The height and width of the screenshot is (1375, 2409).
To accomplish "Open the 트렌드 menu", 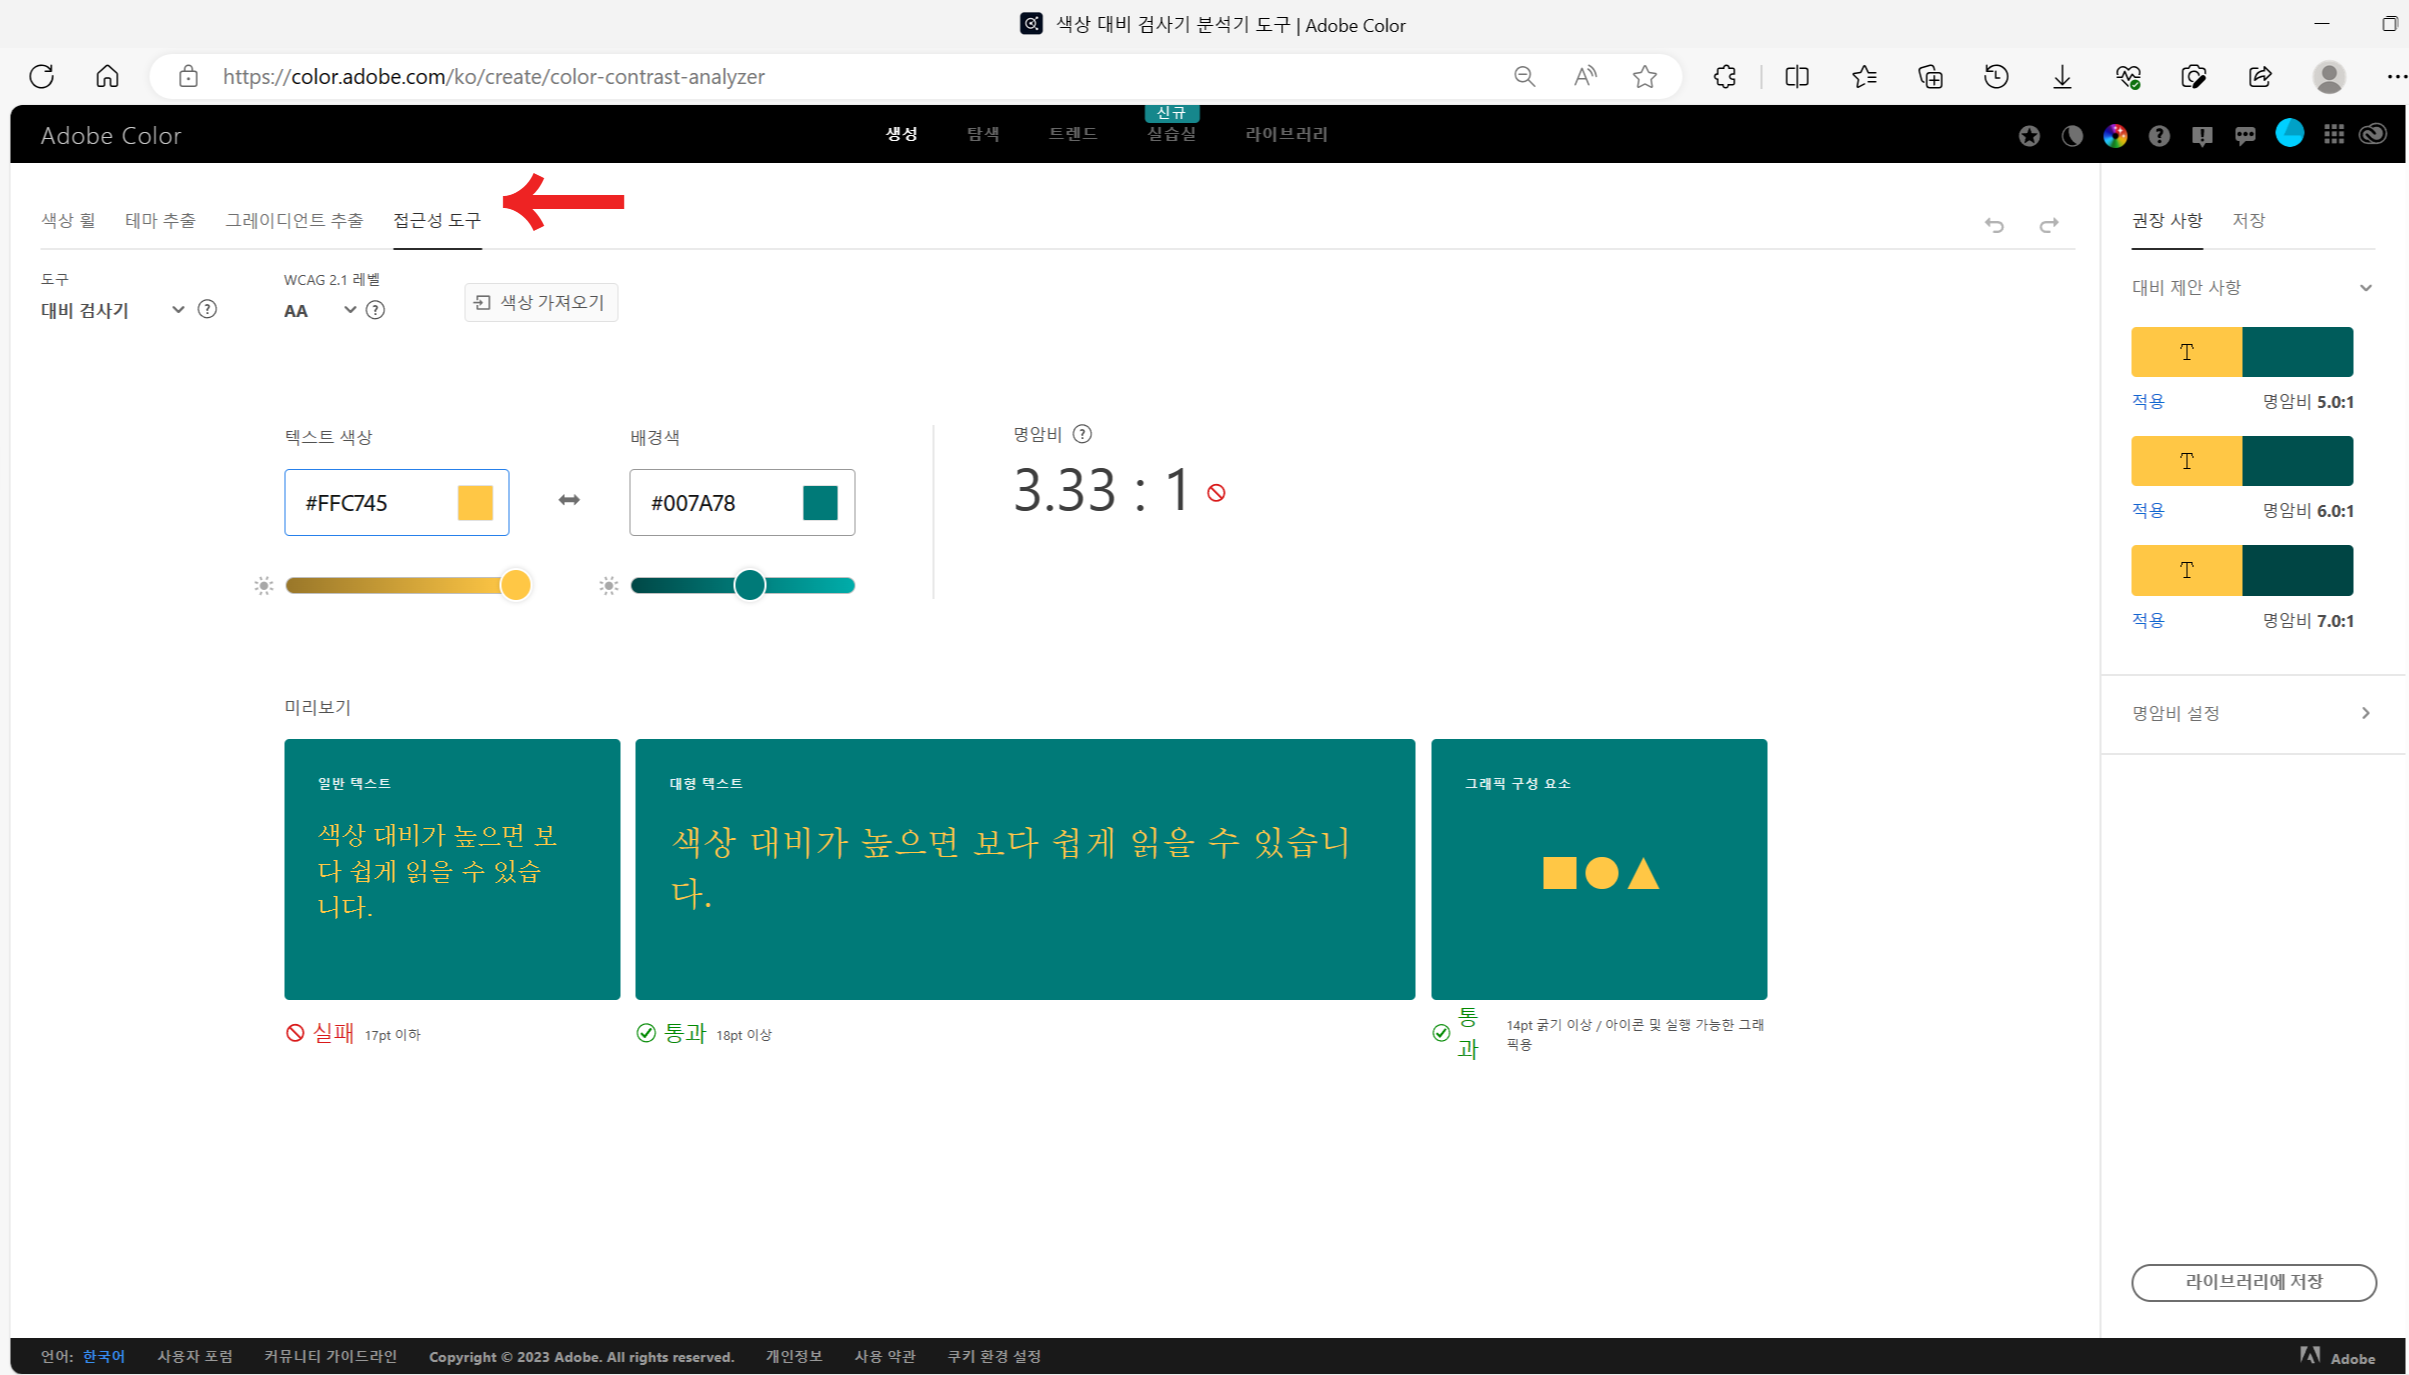I will [x=1073, y=134].
